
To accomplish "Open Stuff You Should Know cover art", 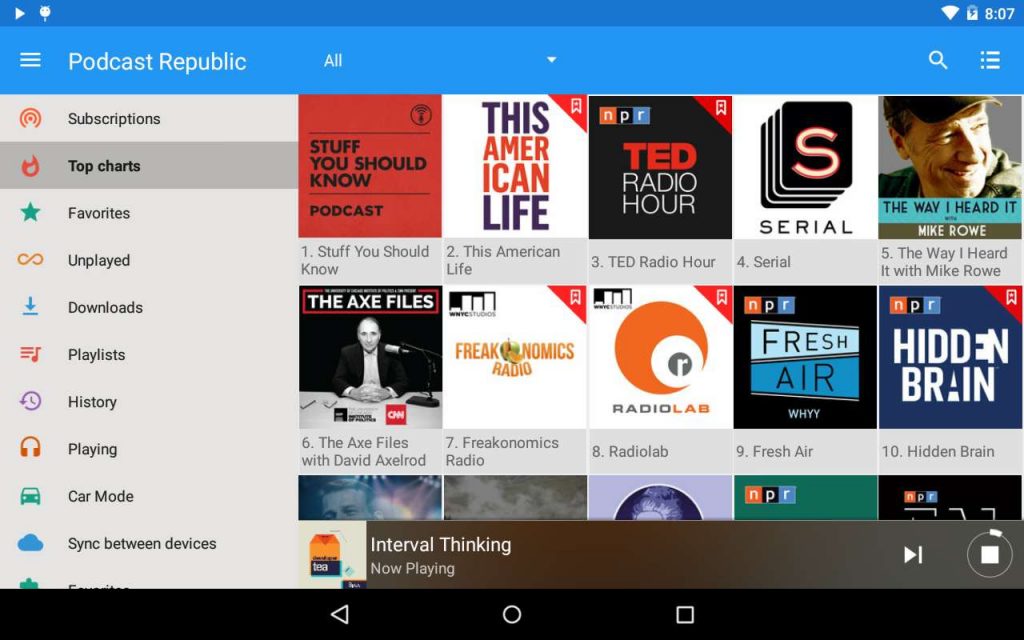I will pos(370,167).
